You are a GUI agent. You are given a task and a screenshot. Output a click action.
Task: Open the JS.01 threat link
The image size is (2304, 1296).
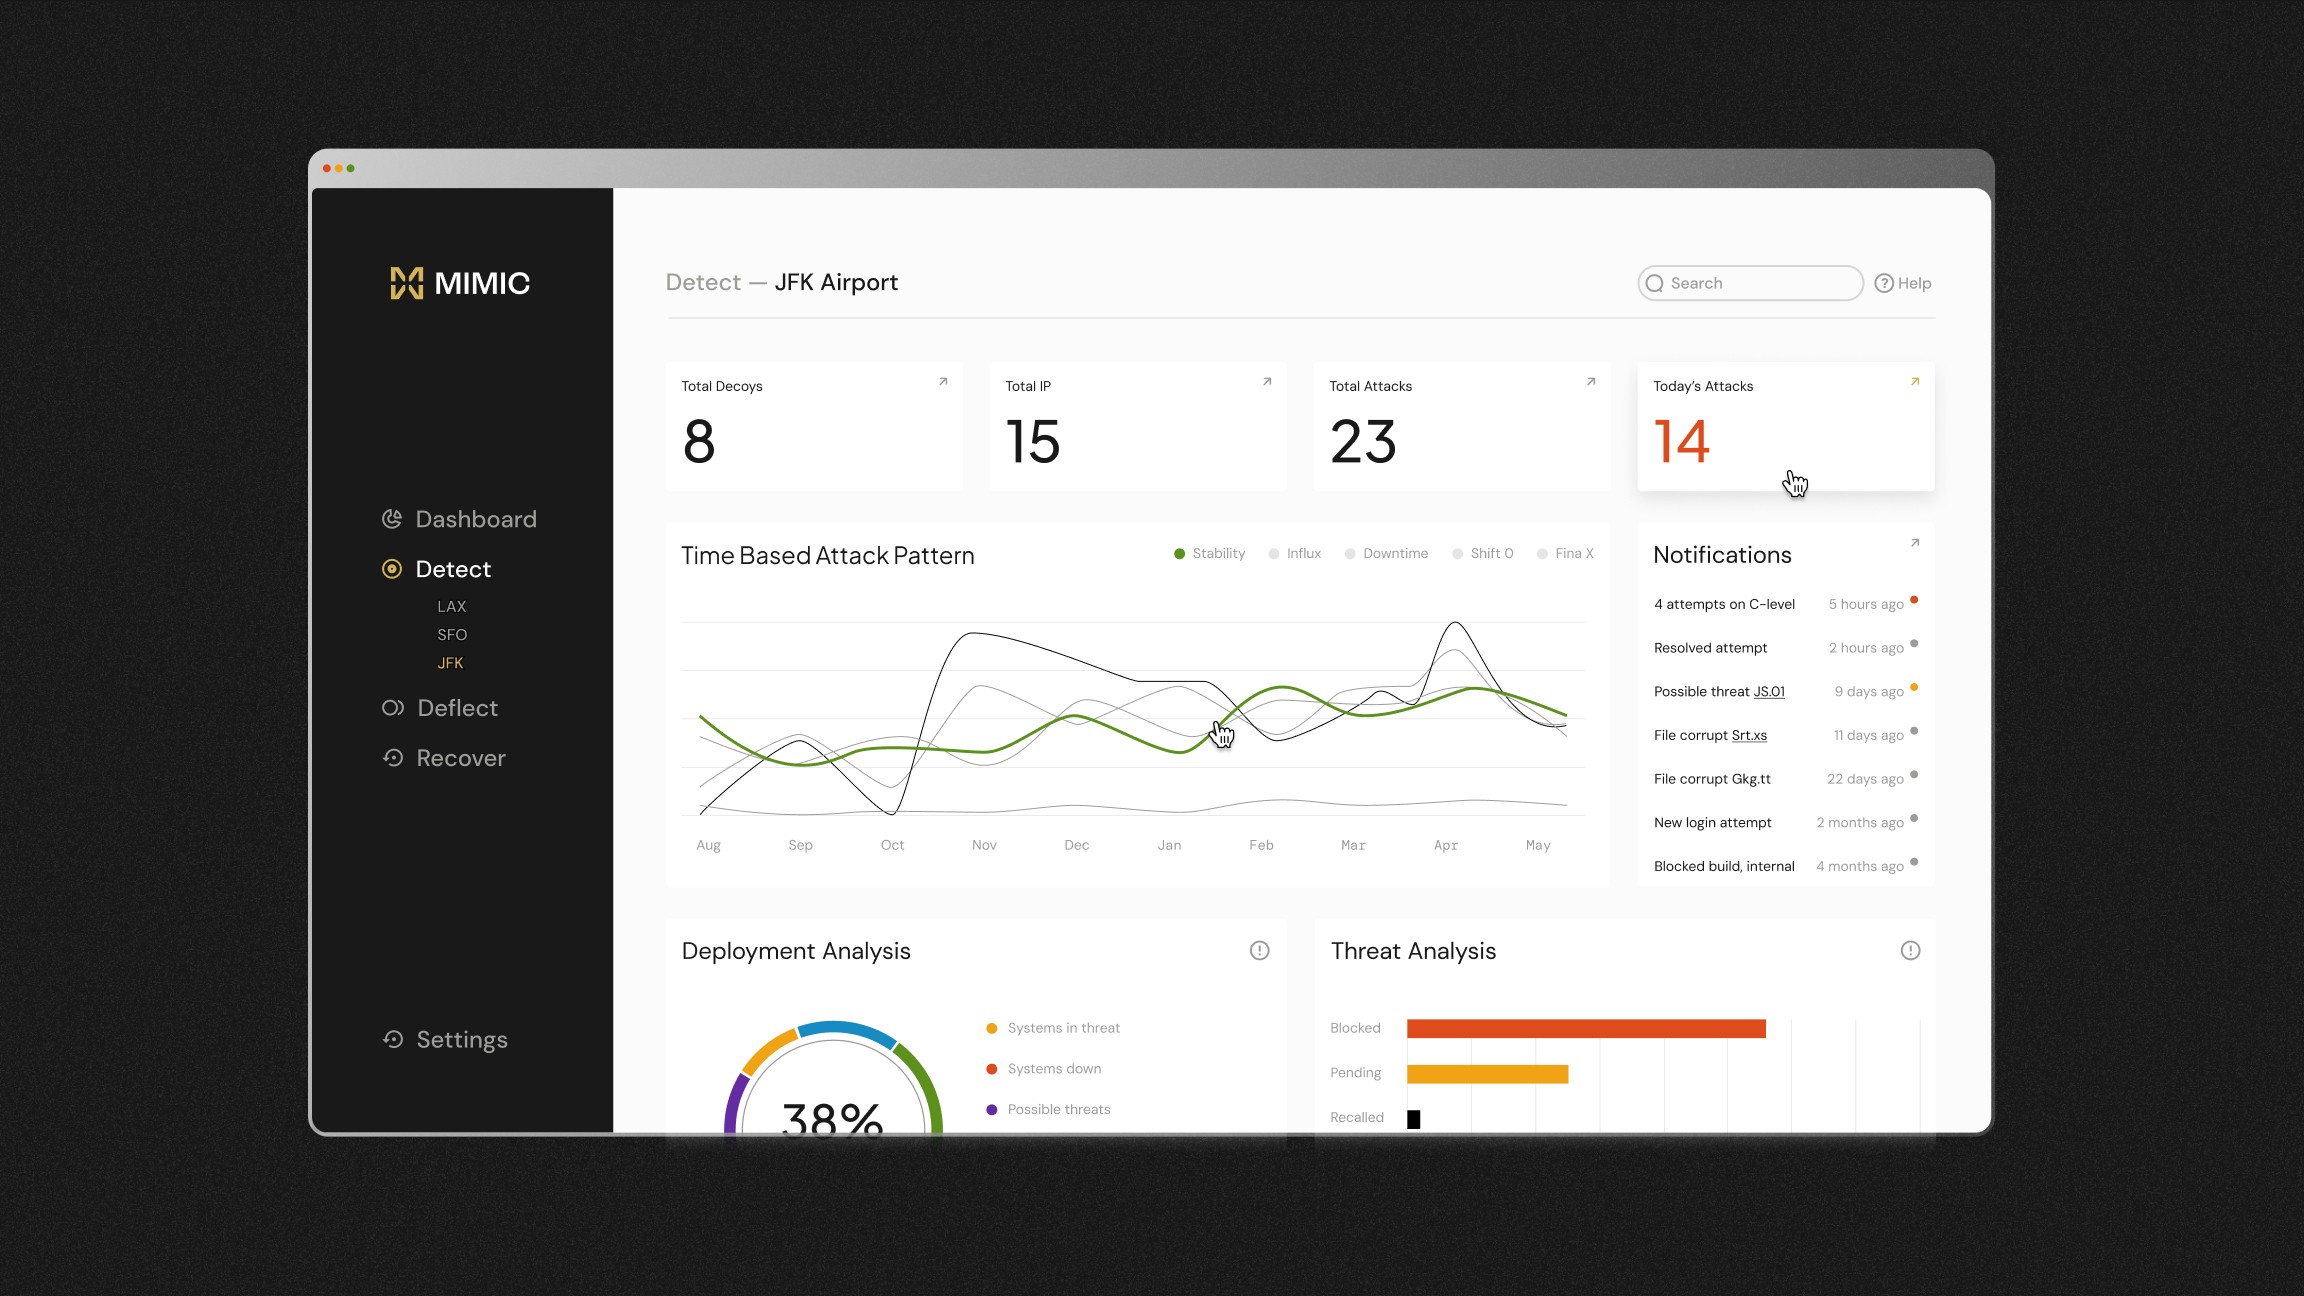pyautogui.click(x=1768, y=692)
